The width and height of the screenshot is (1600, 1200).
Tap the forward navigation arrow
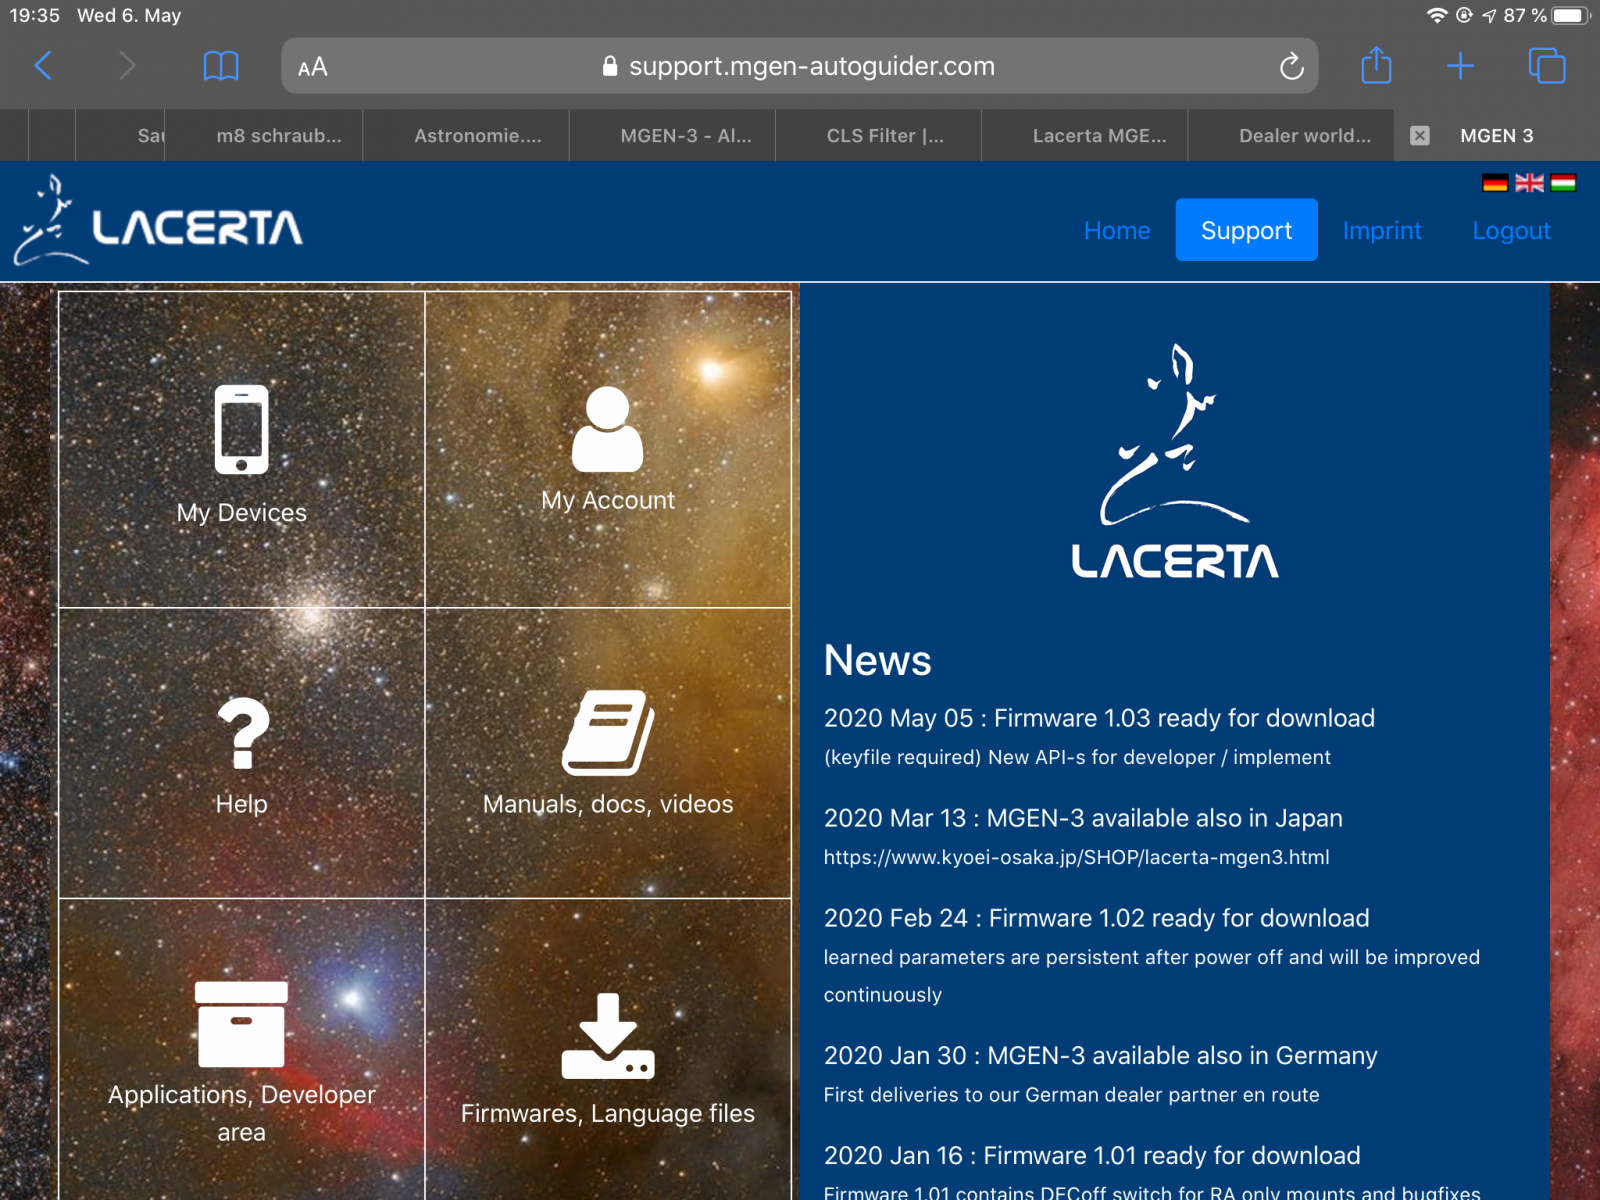(126, 66)
